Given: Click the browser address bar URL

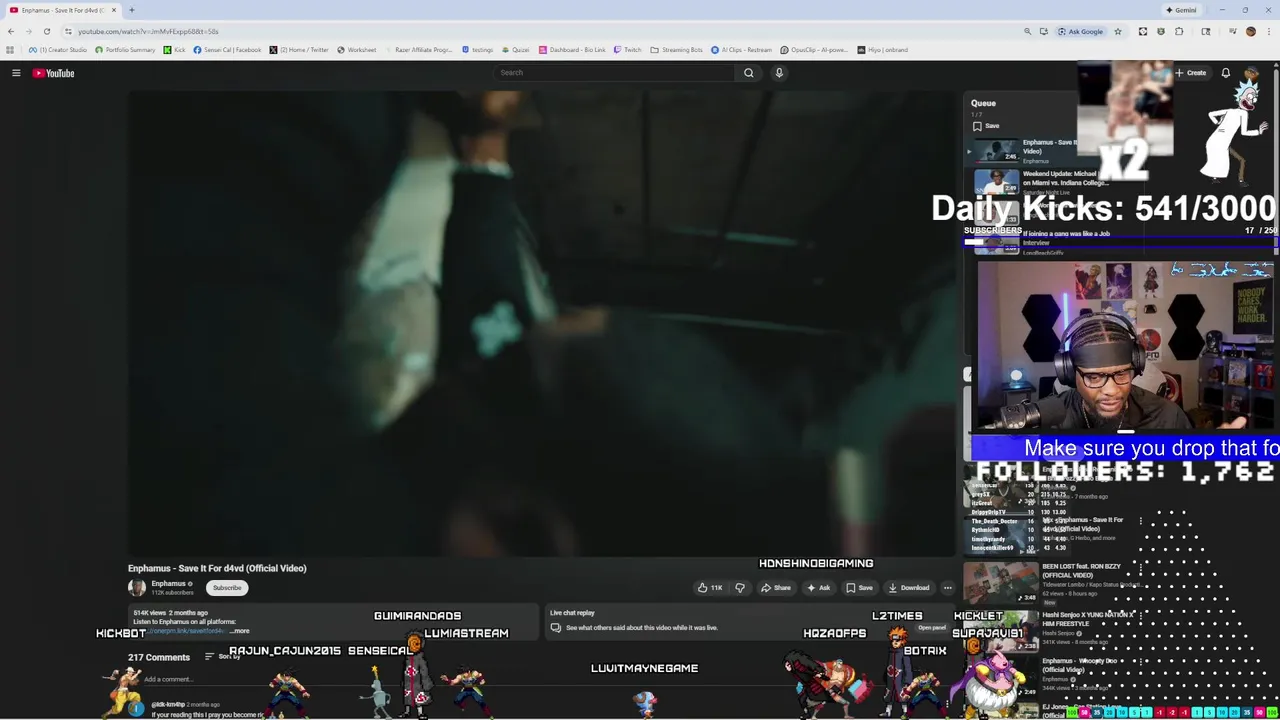Looking at the screenshot, I should (x=148, y=31).
